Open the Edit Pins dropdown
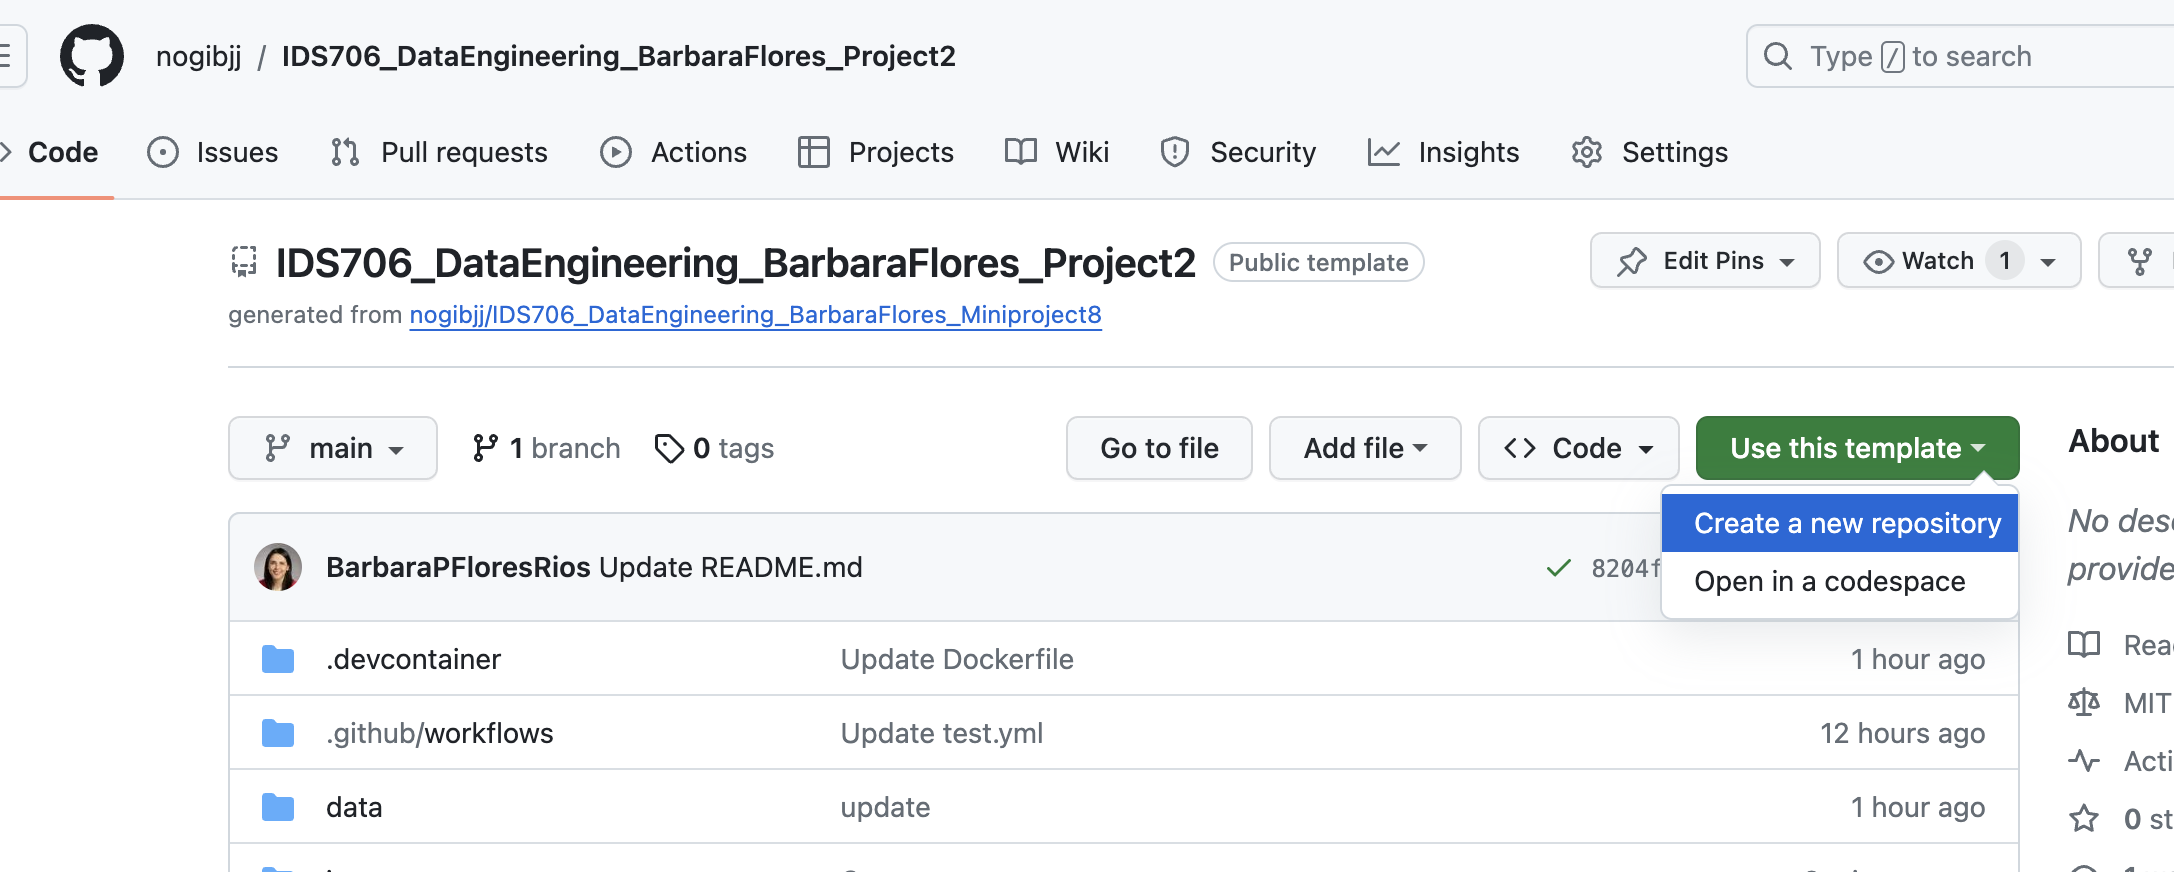 click(1705, 261)
